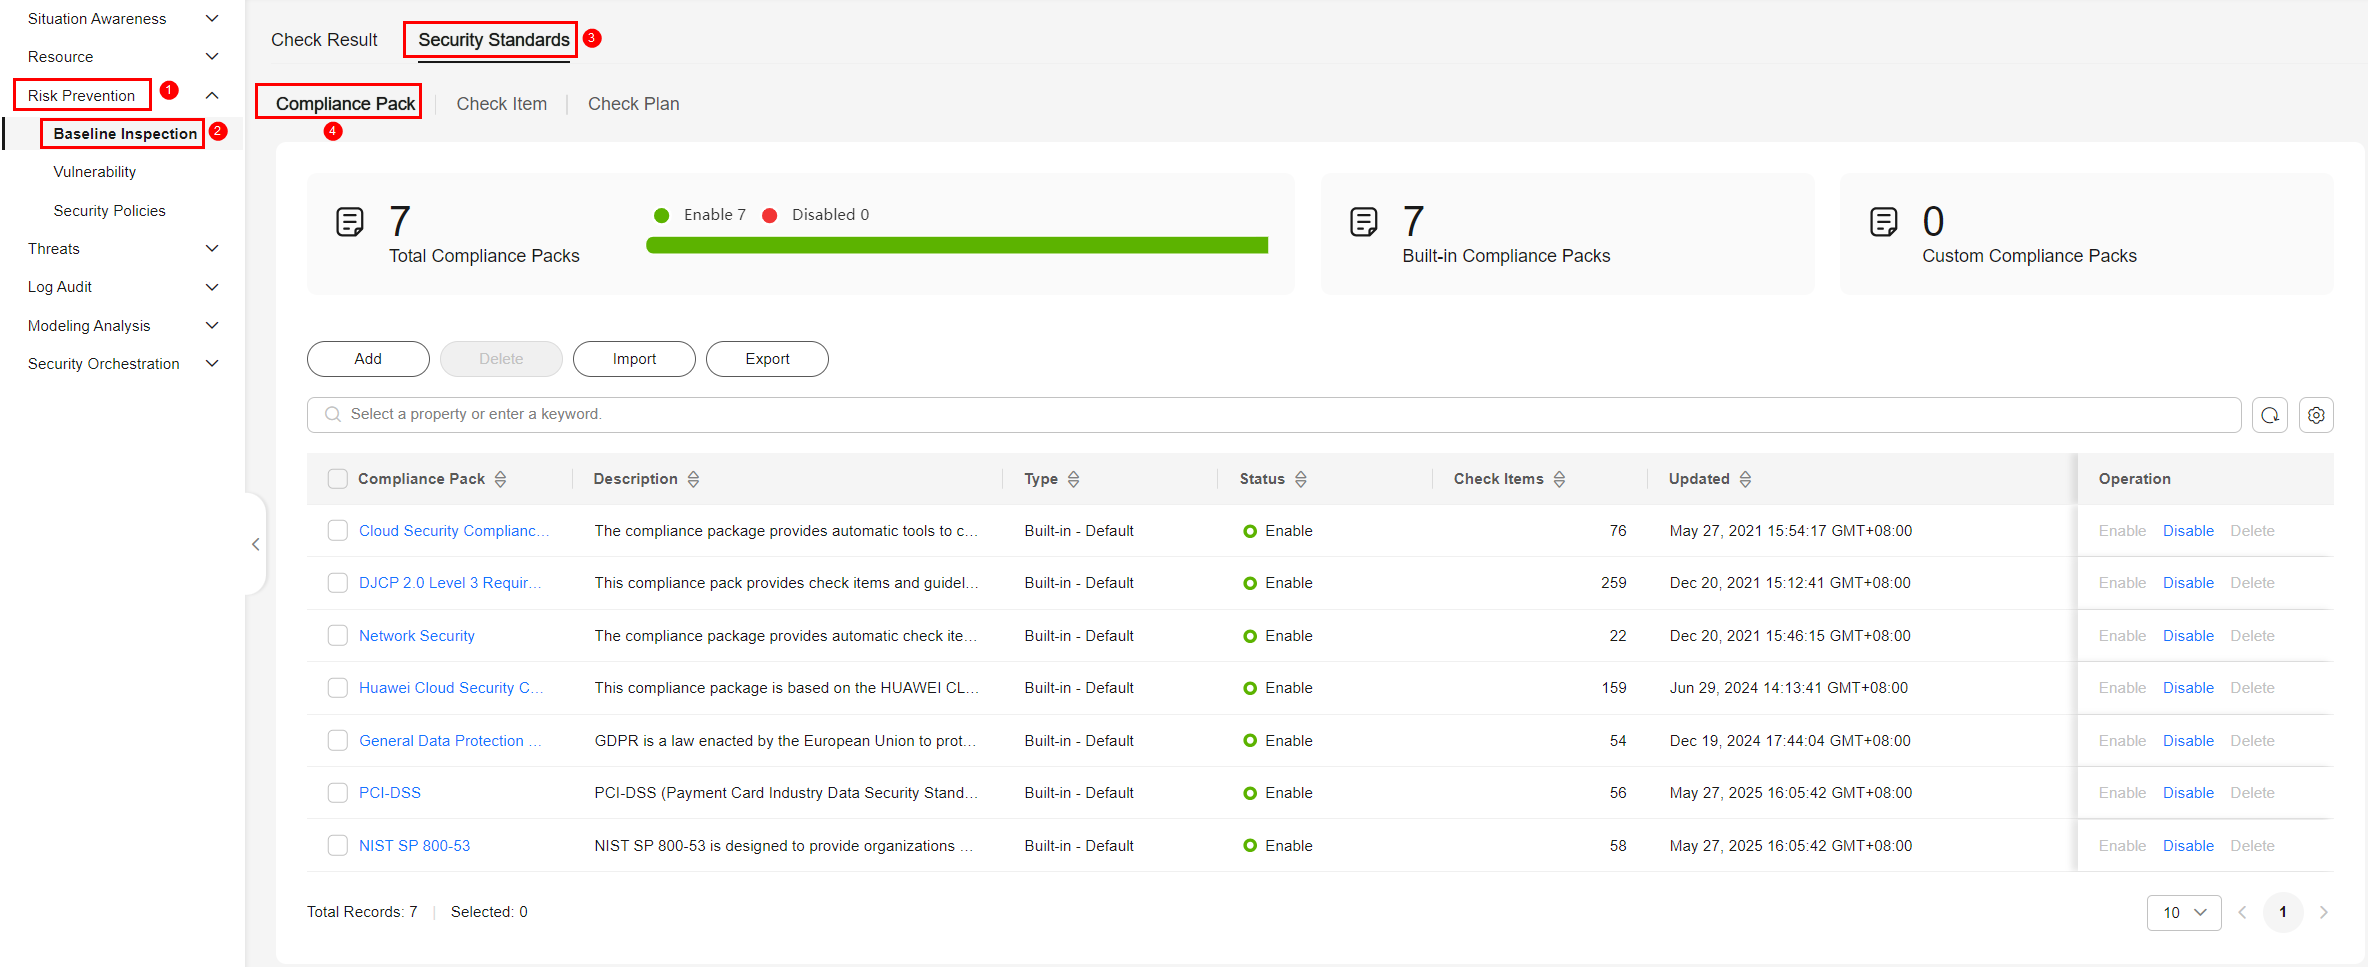Image resolution: width=2368 pixels, height=967 pixels.
Task: Expand Security Orchestration menu chevron
Action: point(212,364)
